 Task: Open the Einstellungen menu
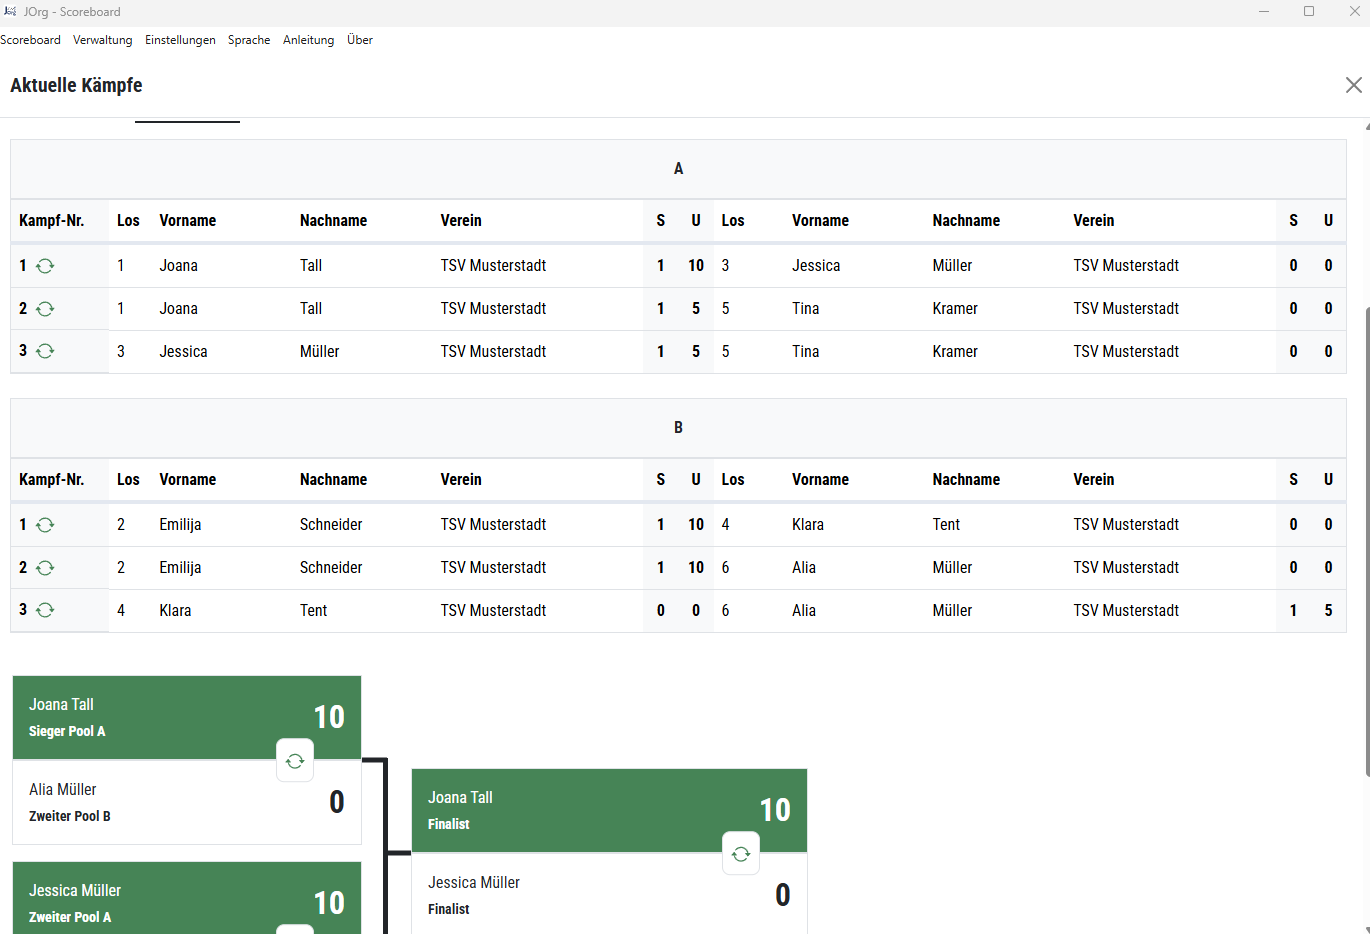[x=180, y=40]
